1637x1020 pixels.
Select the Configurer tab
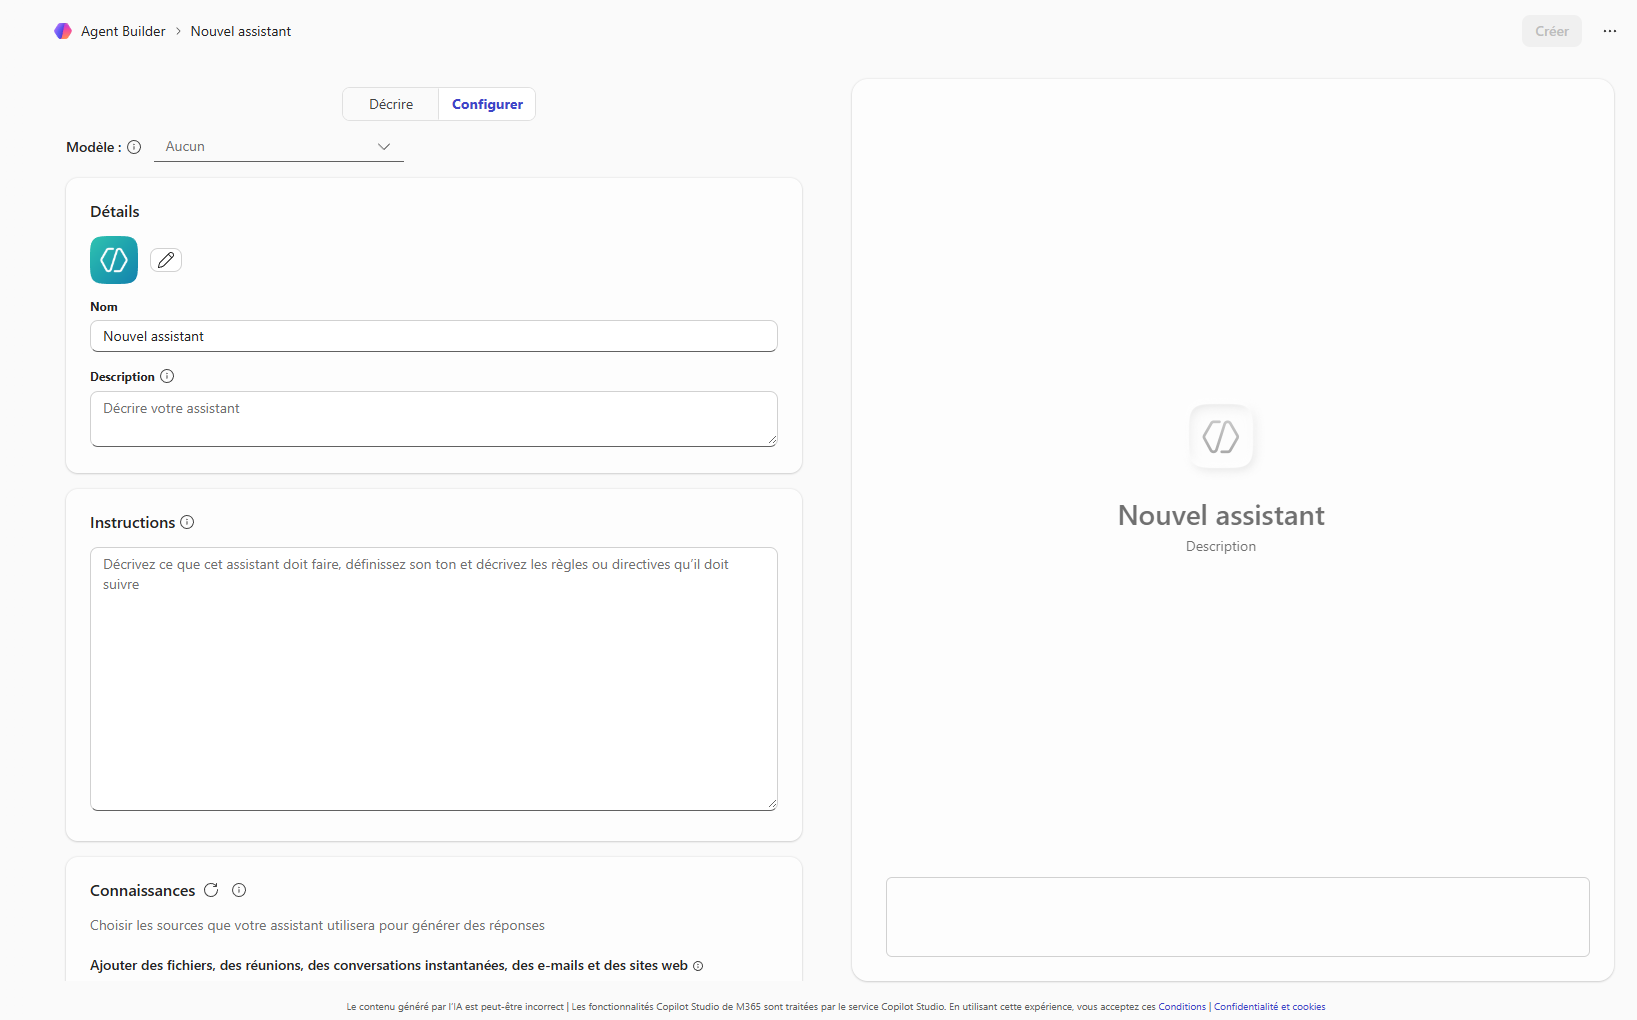coord(487,104)
